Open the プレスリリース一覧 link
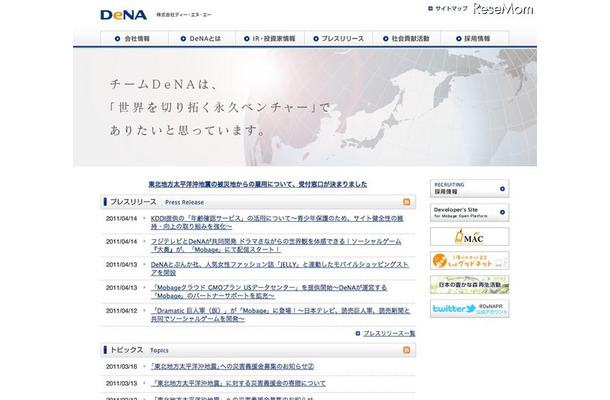 click(389, 333)
